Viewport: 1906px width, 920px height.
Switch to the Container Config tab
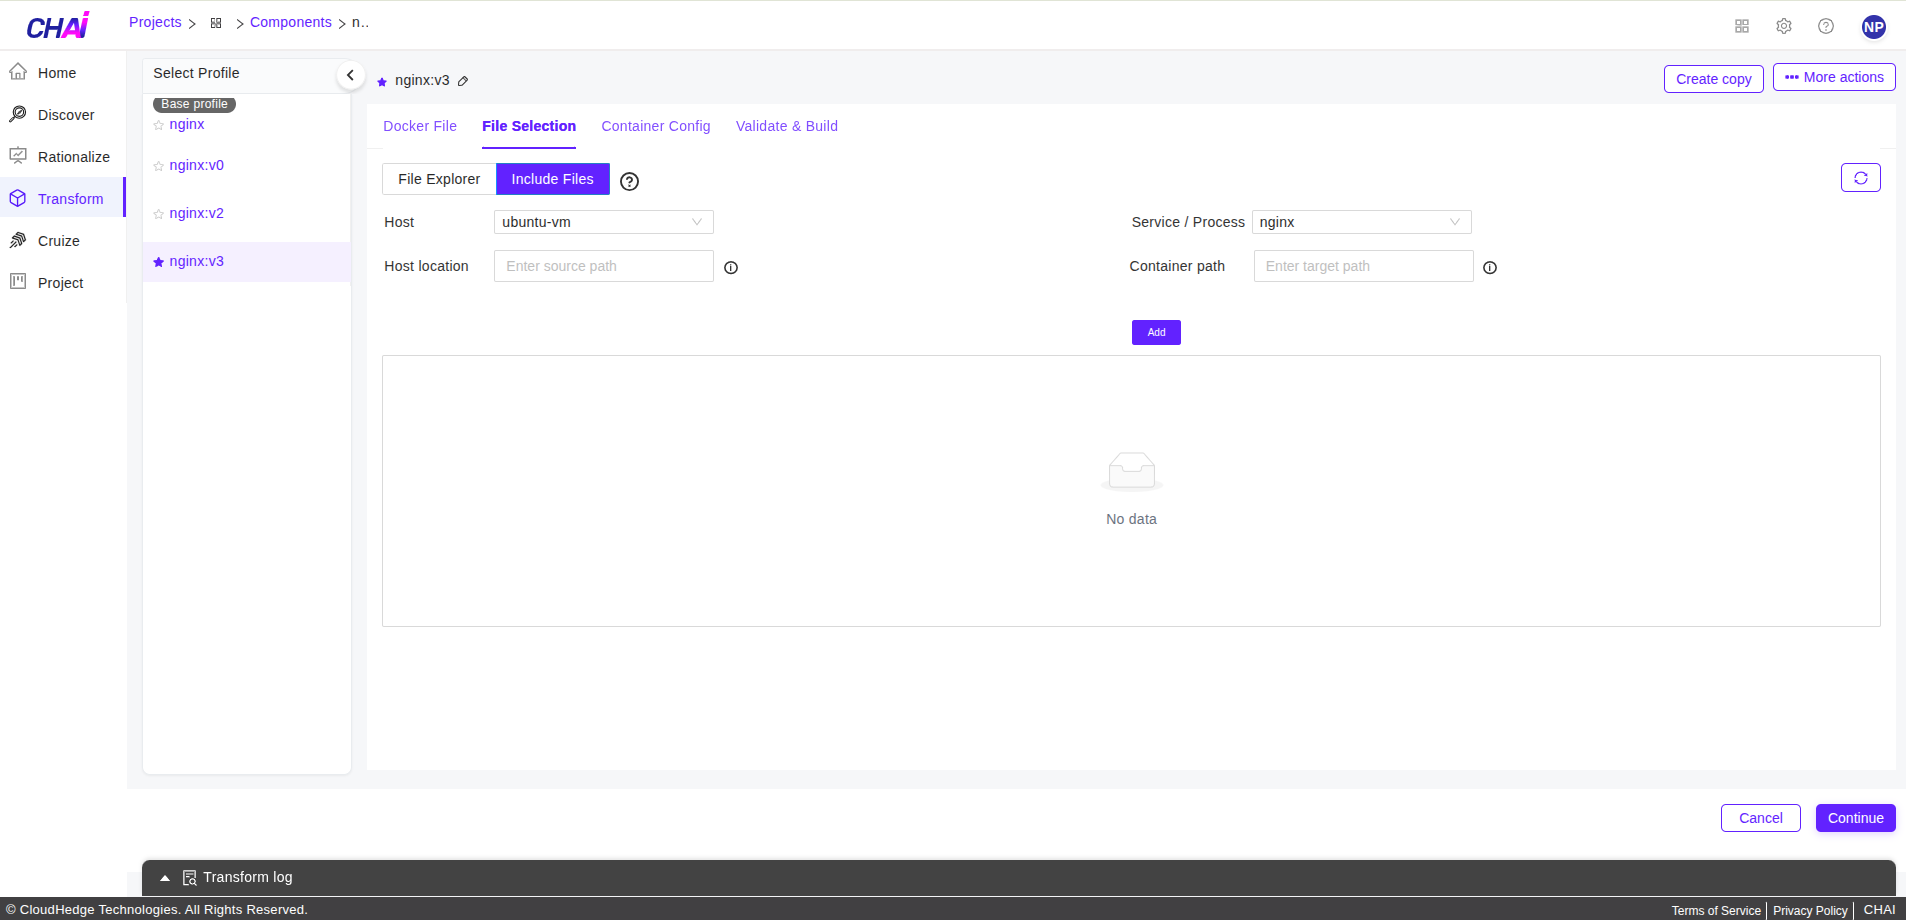pos(656,126)
